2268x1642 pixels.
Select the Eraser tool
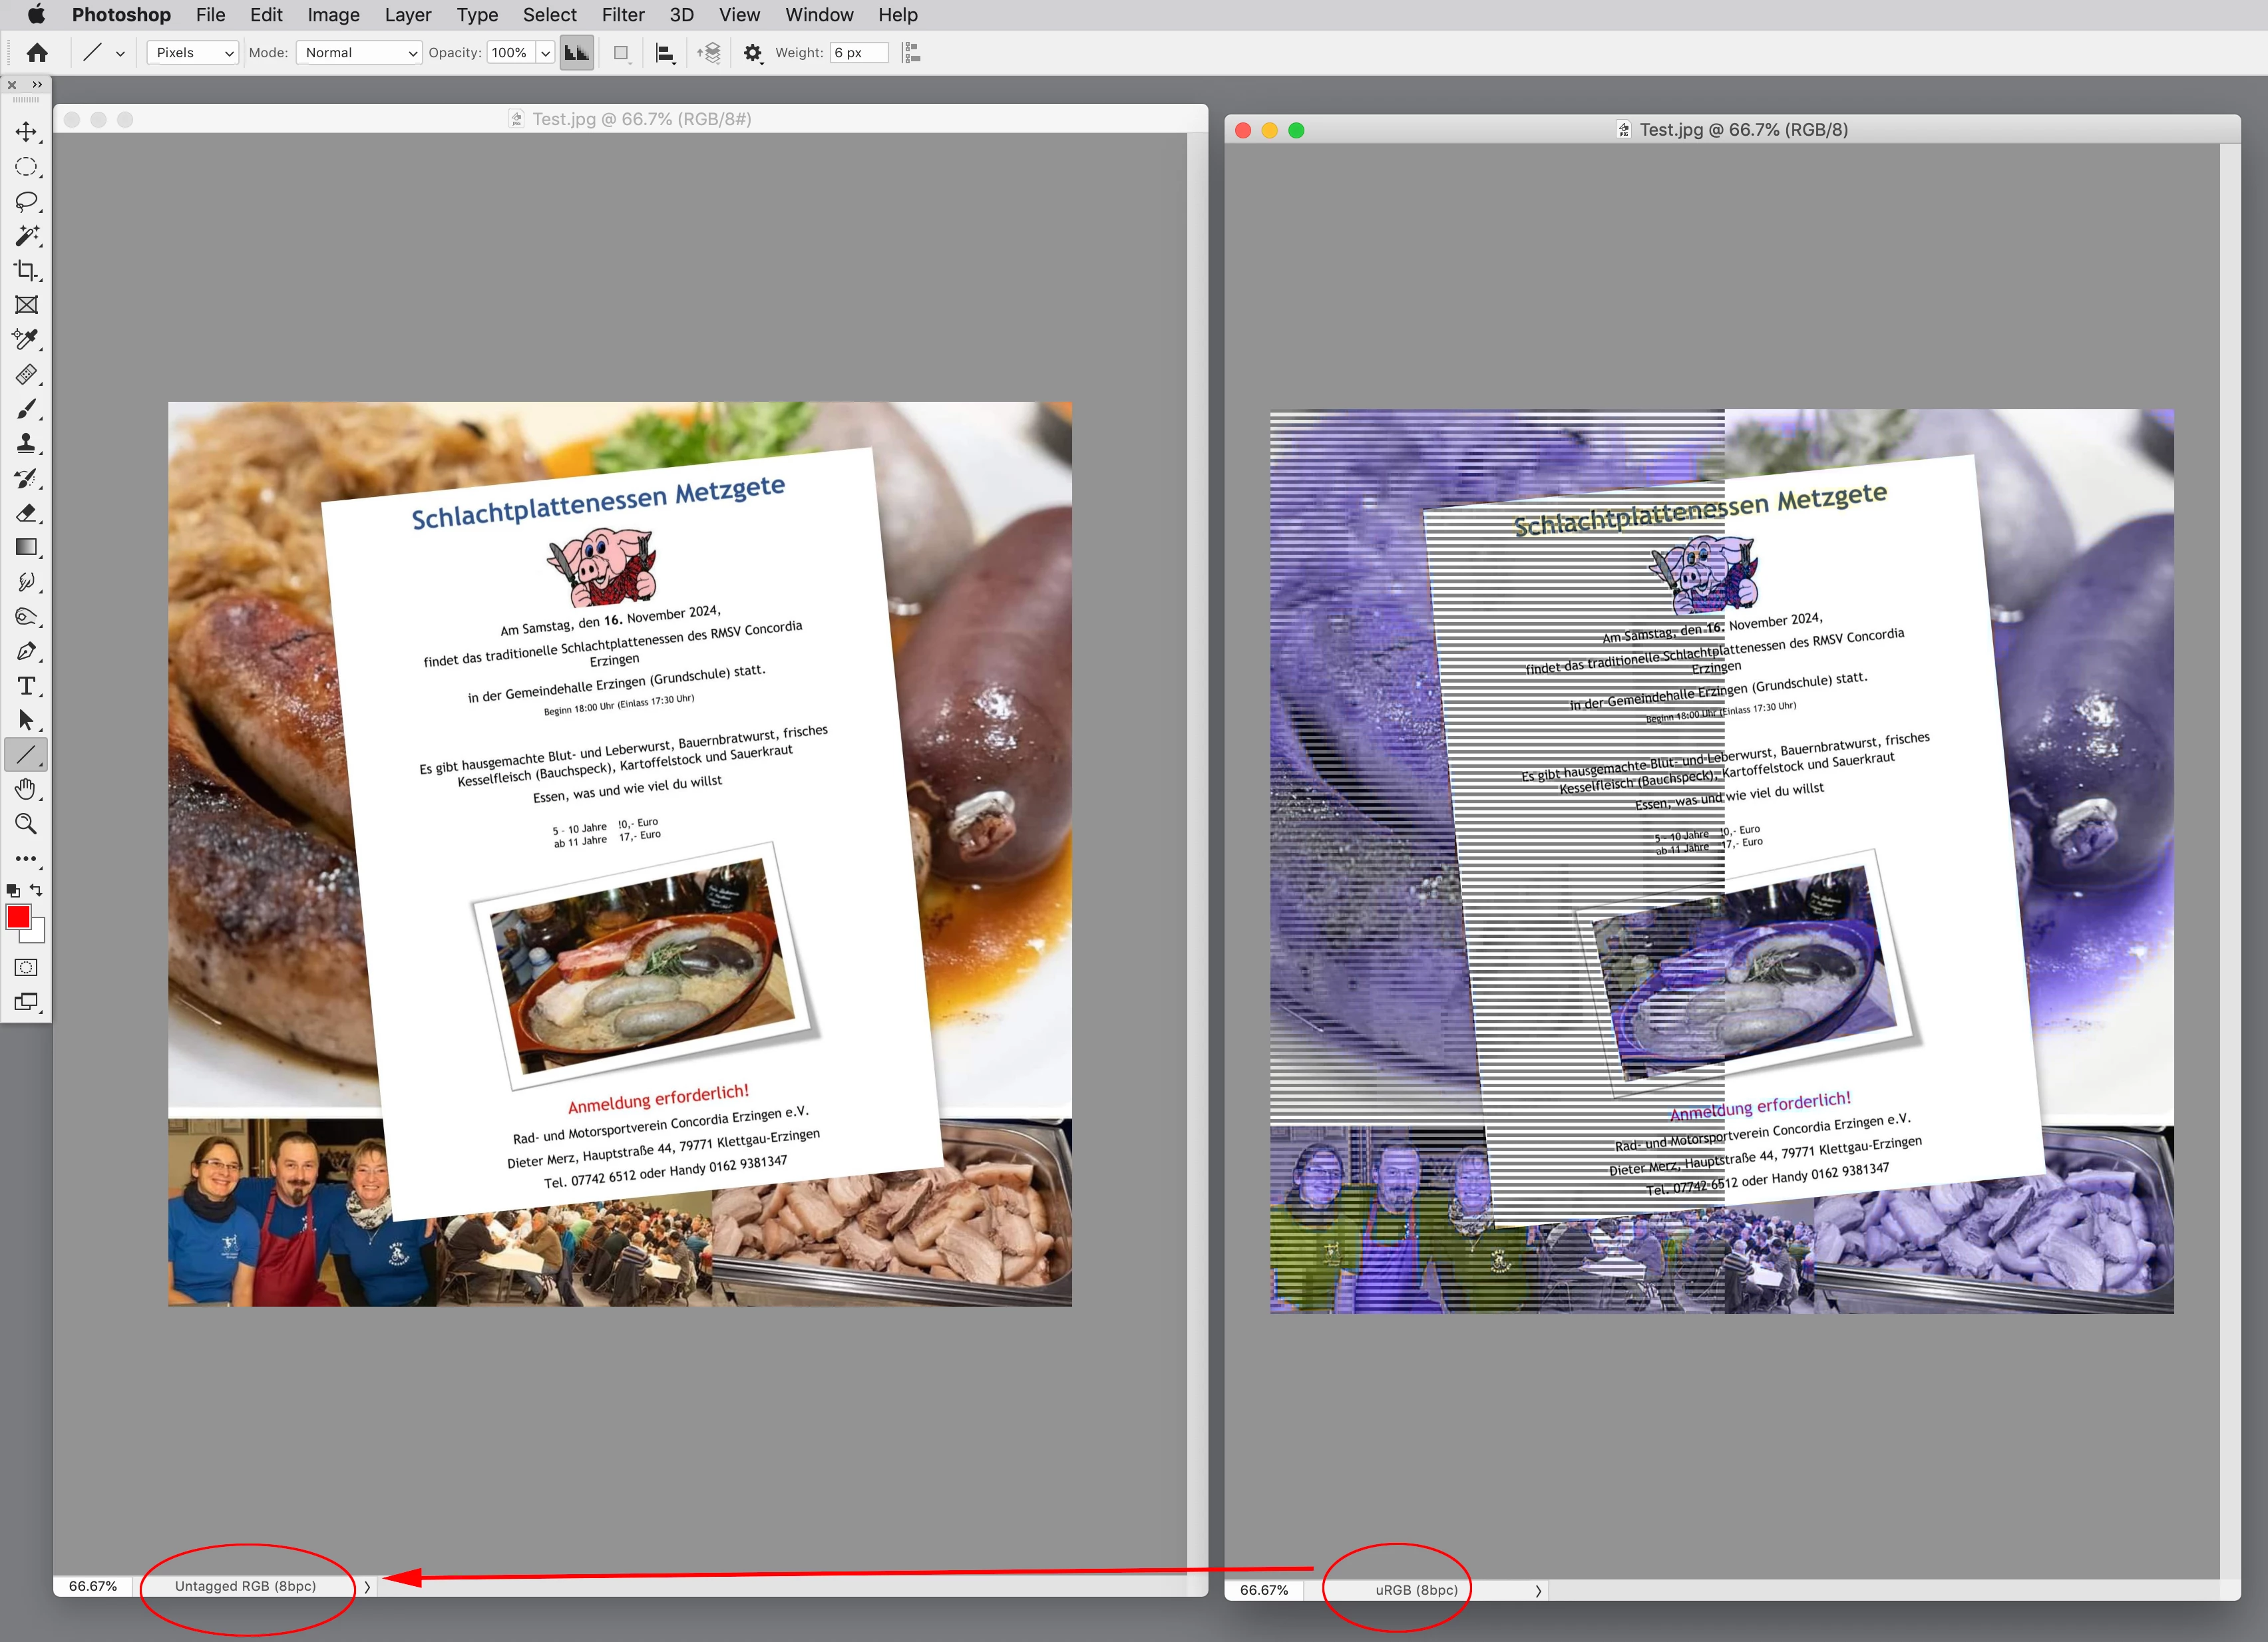coord(26,512)
